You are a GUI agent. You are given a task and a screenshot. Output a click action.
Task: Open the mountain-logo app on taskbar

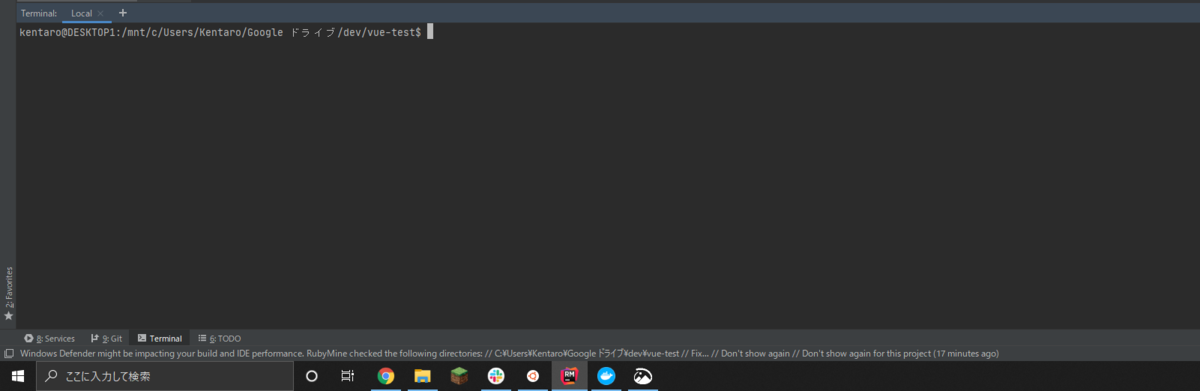click(642, 376)
